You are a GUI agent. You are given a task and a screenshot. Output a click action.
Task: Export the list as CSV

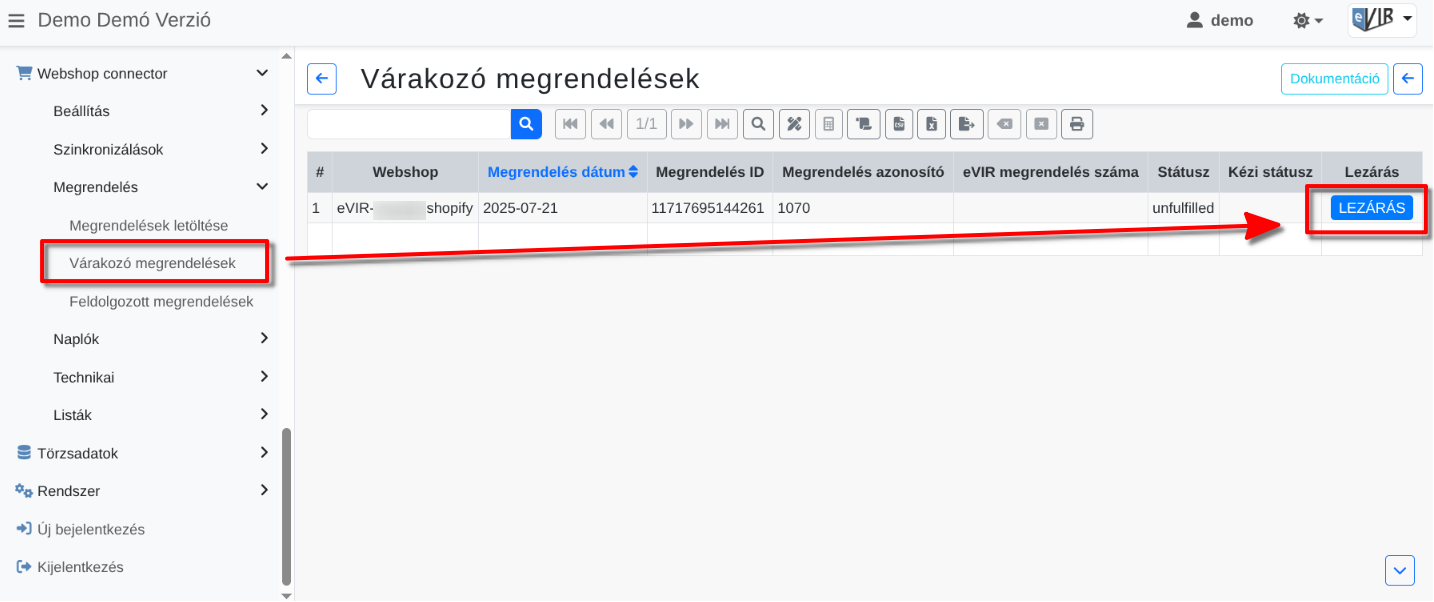[899, 124]
